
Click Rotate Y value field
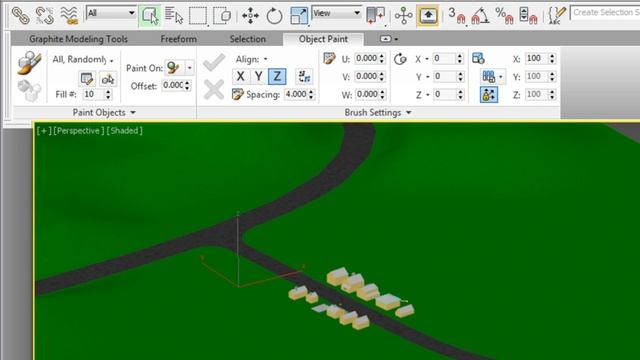click(x=445, y=76)
